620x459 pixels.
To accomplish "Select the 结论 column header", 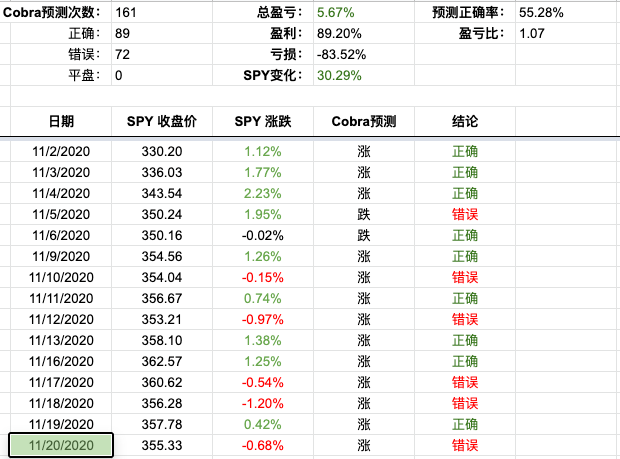I will [x=465, y=121].
